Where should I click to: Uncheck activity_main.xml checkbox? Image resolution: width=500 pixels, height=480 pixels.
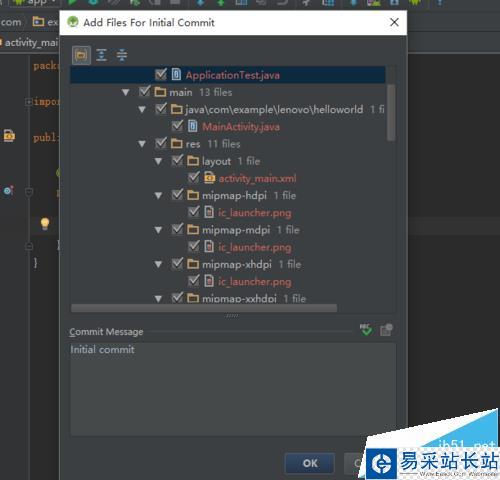pyautogui.click(x=194, y=177)
